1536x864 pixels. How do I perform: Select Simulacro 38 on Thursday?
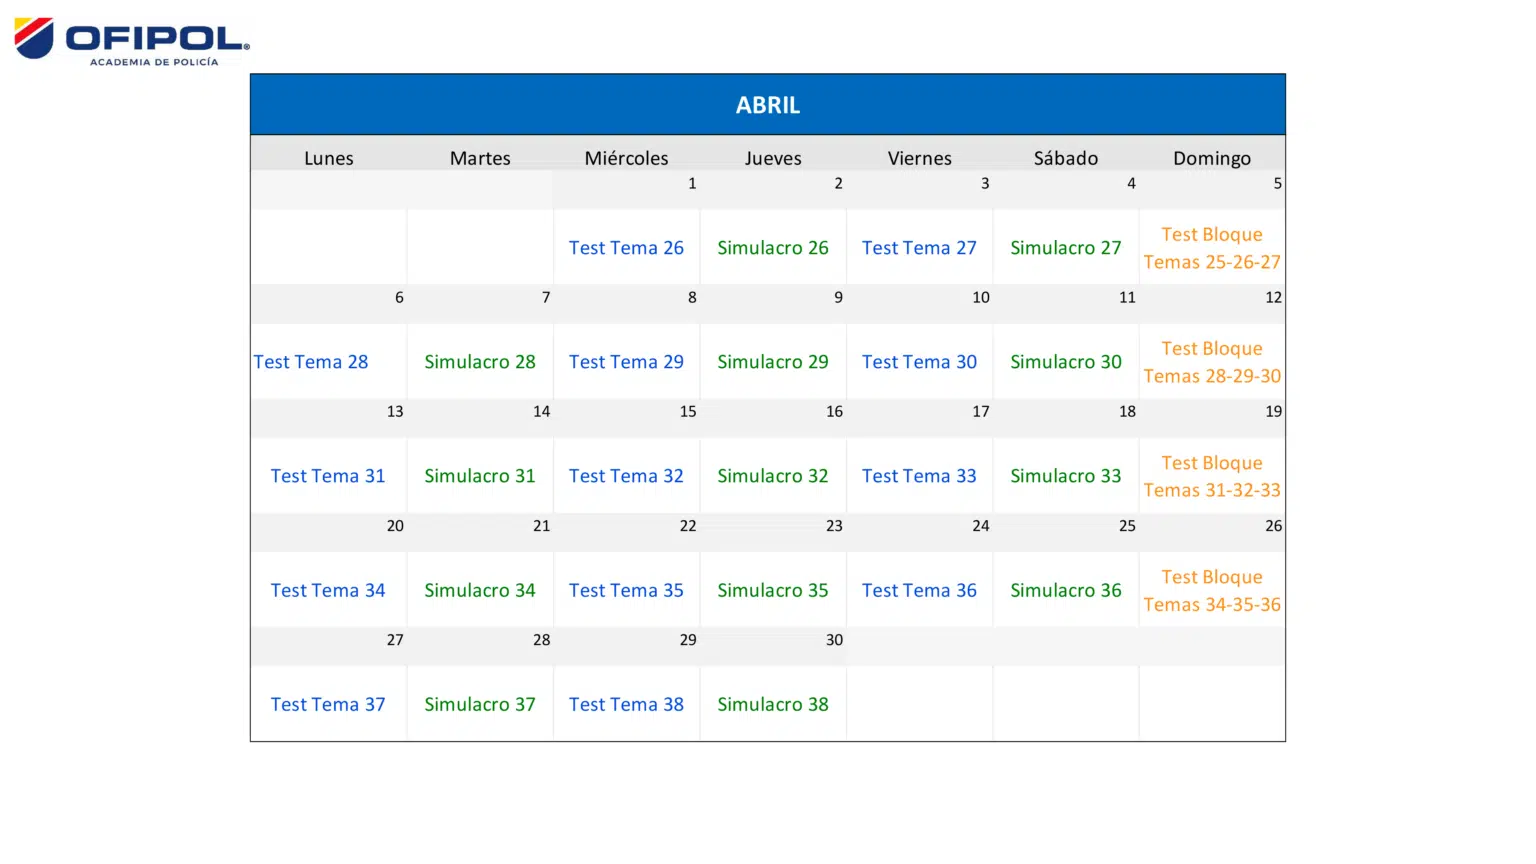[x=772, y=704]
